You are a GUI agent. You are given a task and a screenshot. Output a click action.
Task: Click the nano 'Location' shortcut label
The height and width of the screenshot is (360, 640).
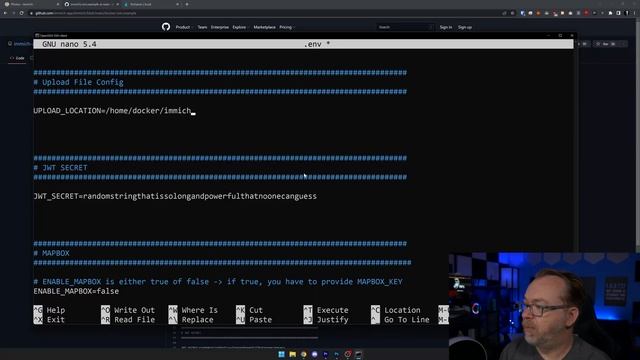tap(402, 310)
